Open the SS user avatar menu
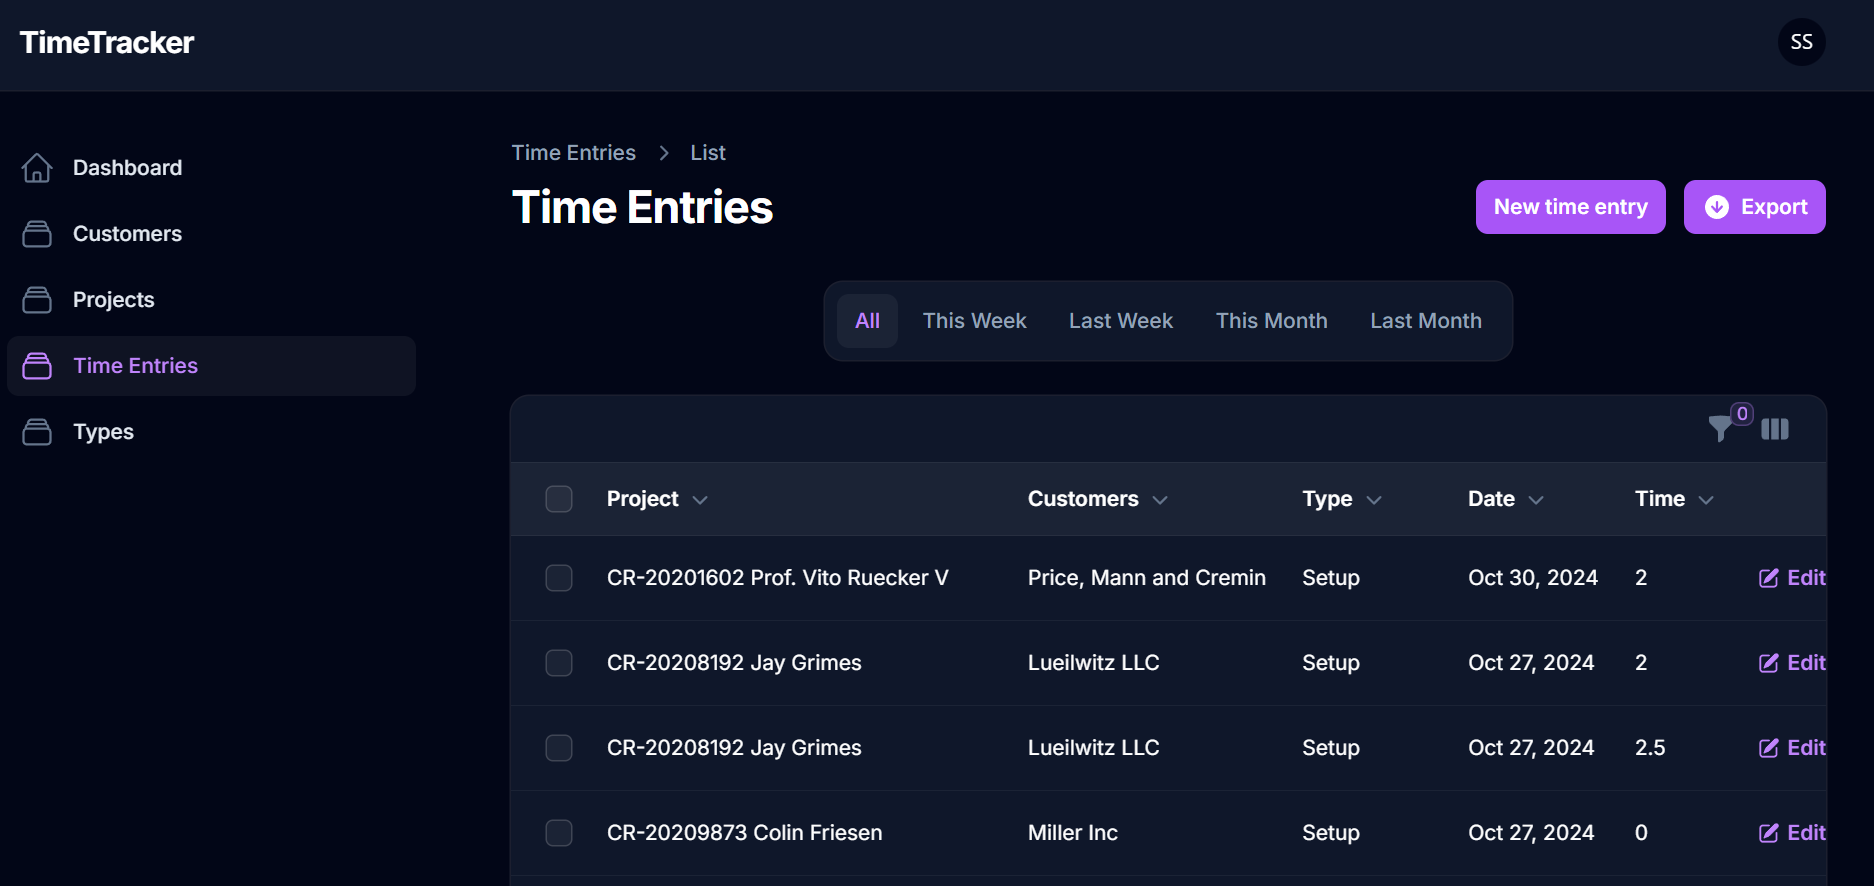 [1801, 42]
